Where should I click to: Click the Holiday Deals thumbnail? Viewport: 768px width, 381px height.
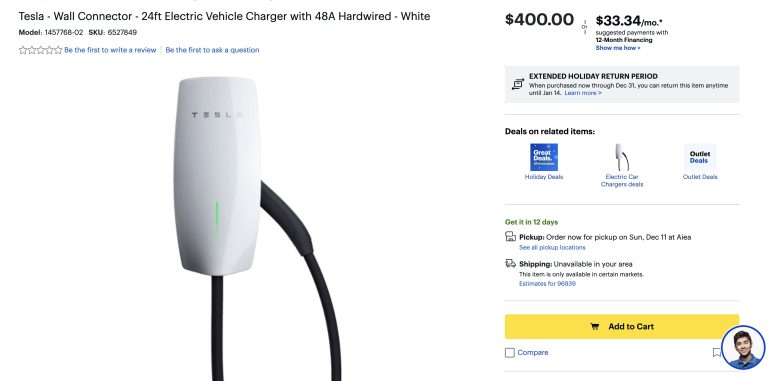(544, 157)
